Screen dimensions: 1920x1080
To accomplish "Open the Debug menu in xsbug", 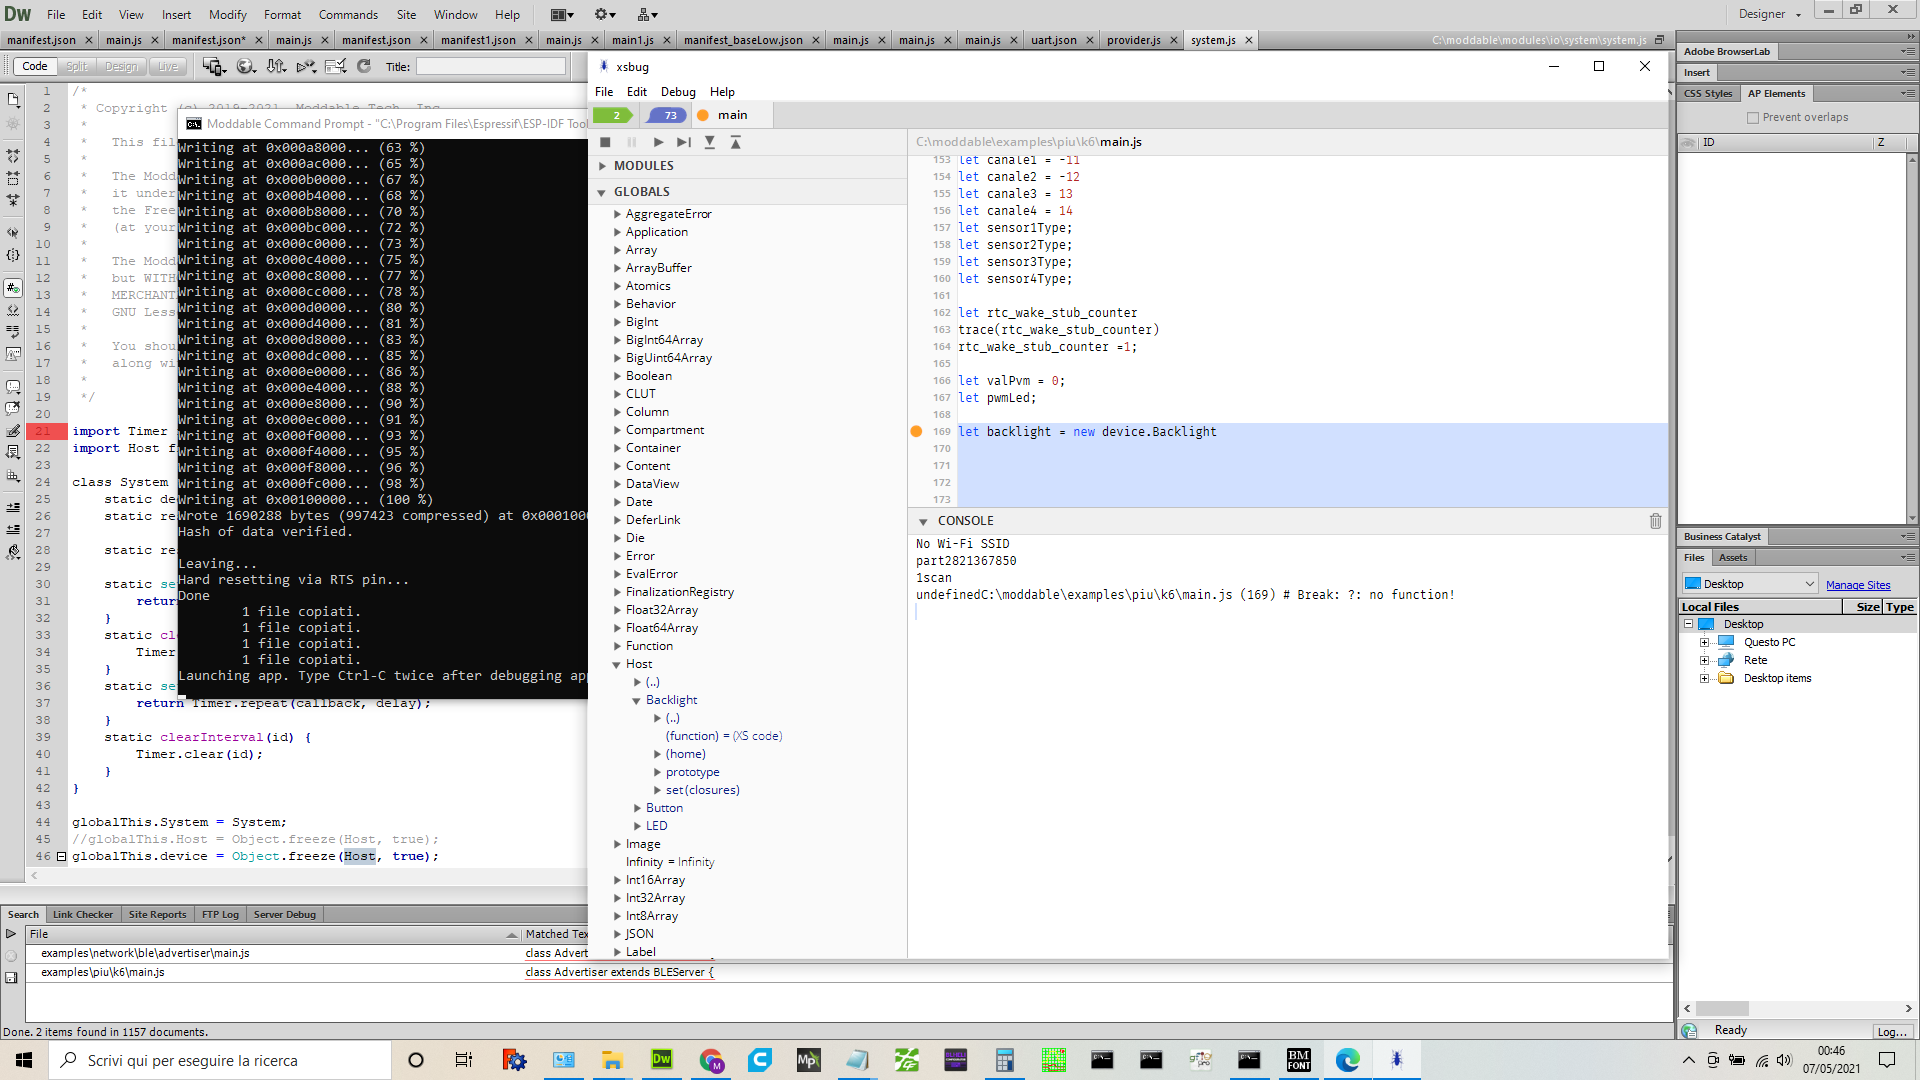I will point(677,91).
